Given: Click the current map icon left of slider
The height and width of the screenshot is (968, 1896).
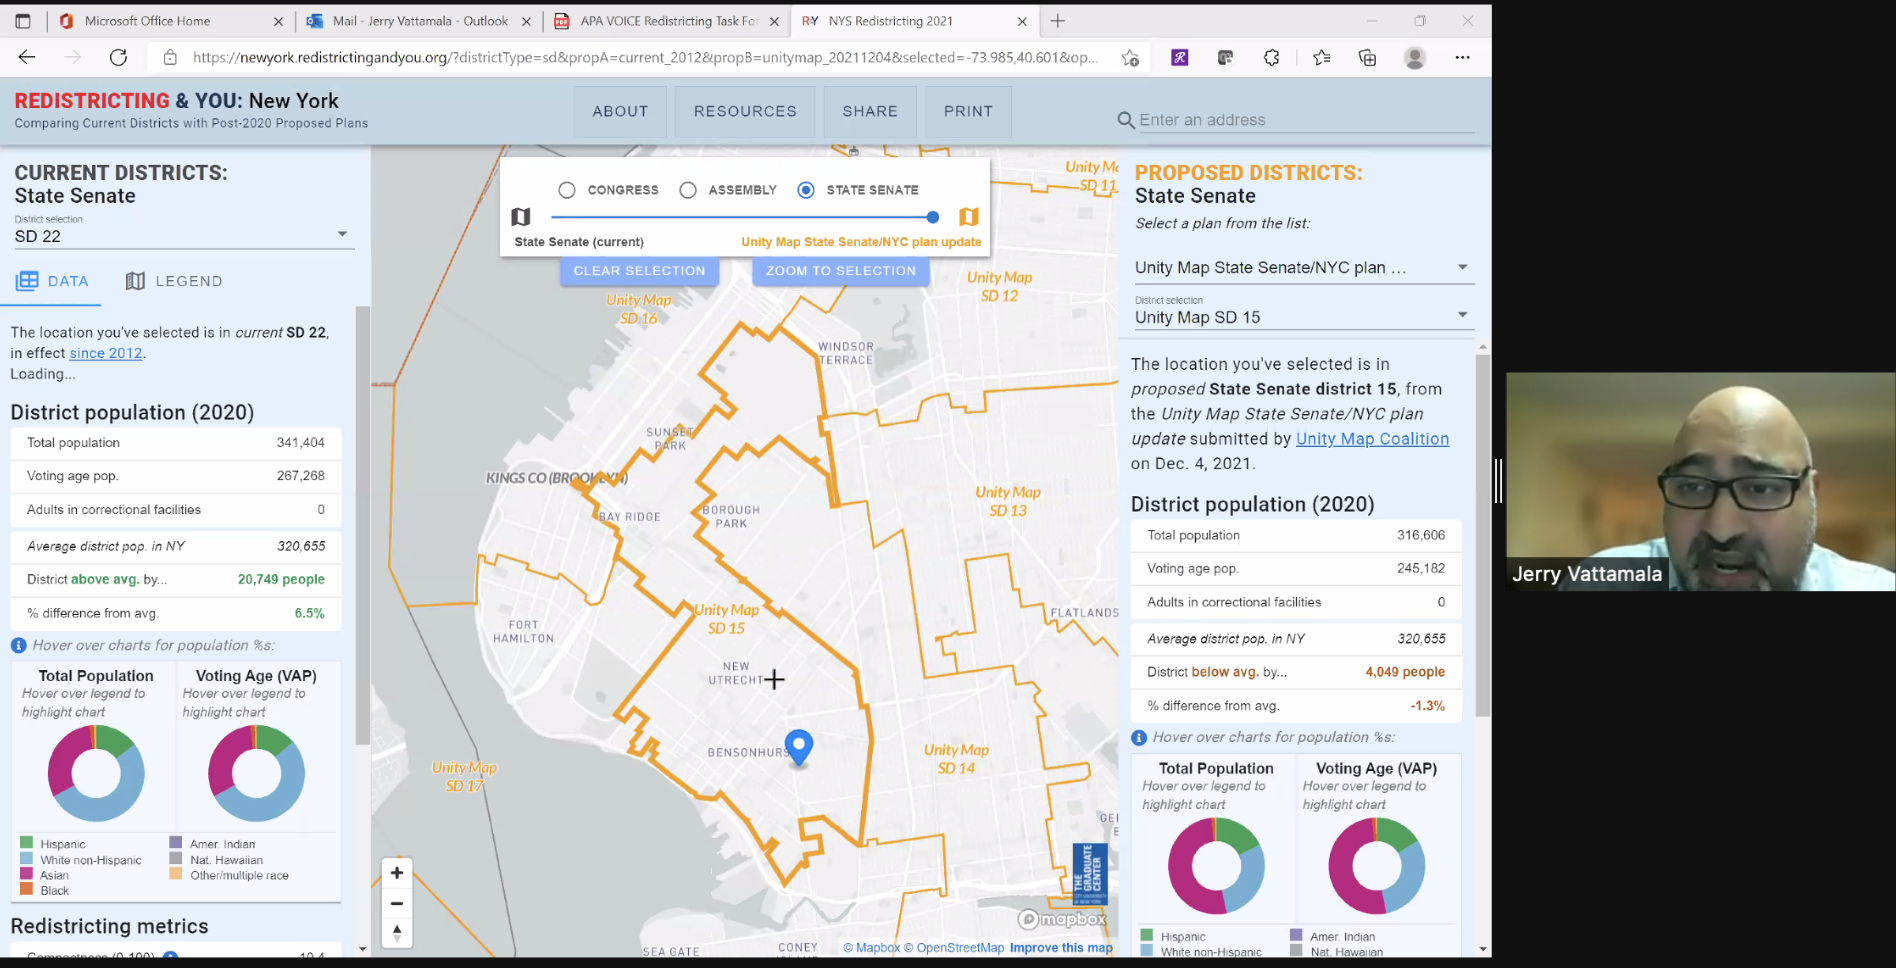Looking at the screenshot, I should coord(520,217).
